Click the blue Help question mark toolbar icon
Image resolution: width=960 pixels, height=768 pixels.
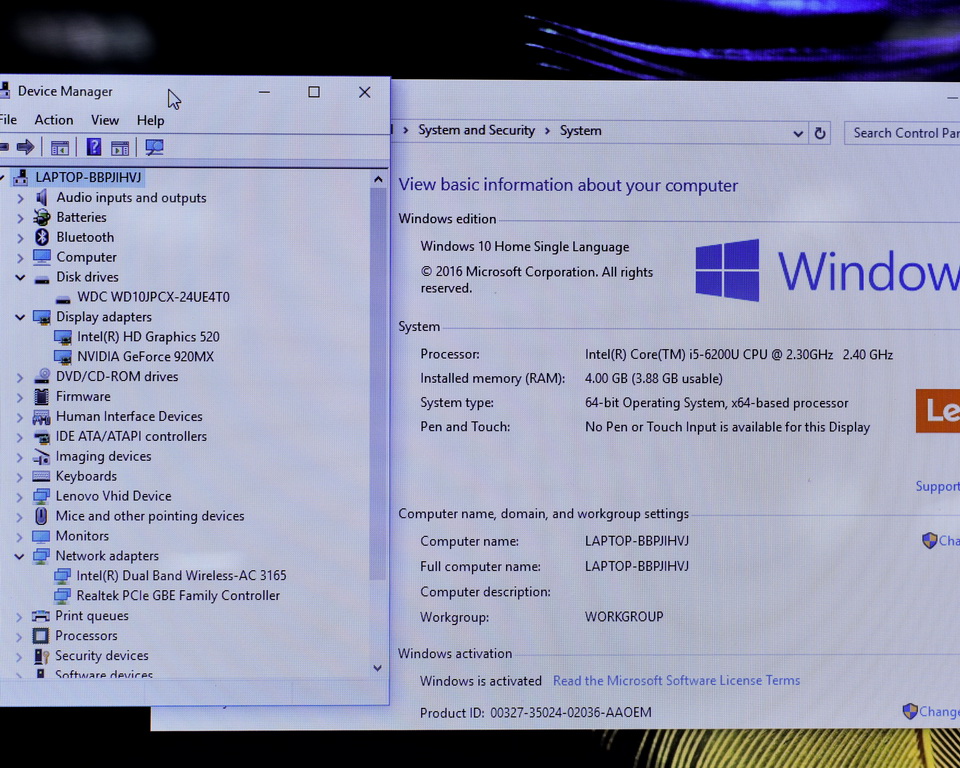(94, 147)
